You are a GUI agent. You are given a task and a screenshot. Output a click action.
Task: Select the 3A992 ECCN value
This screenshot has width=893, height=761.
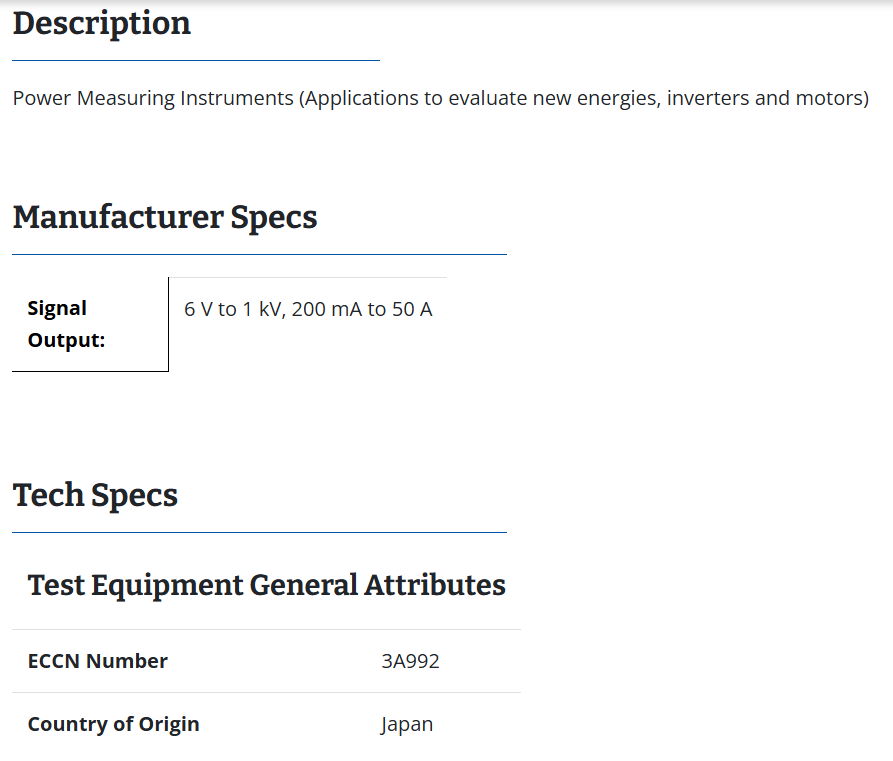[410, 661]
